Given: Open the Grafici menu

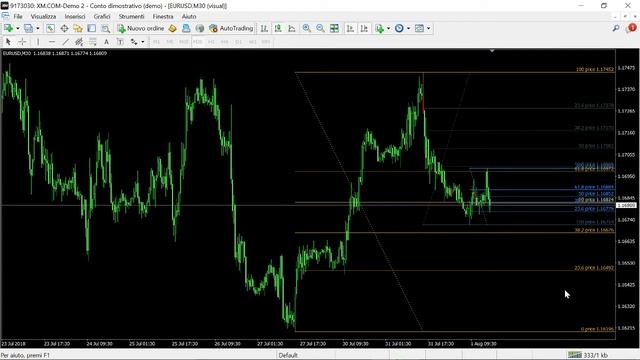Looking at the screenshot, I should (x=102, y=16).
